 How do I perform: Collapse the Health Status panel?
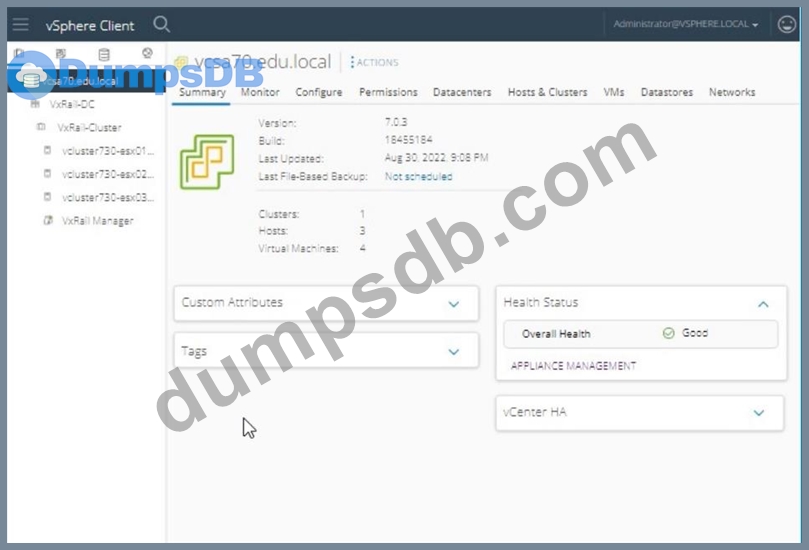point(762,304)
